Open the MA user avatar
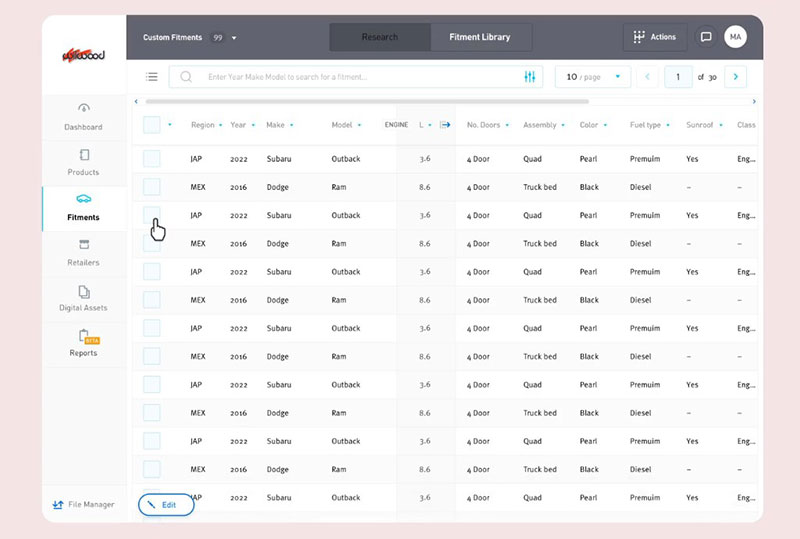Image resolution: width=800 pixels, height=539 pixels. coord(735,37)
